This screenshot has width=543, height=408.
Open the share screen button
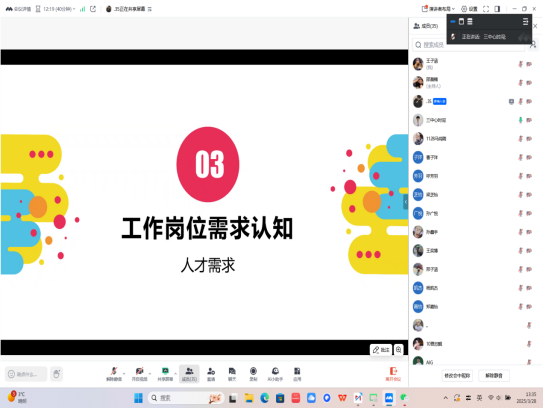(x=165, y=374)
